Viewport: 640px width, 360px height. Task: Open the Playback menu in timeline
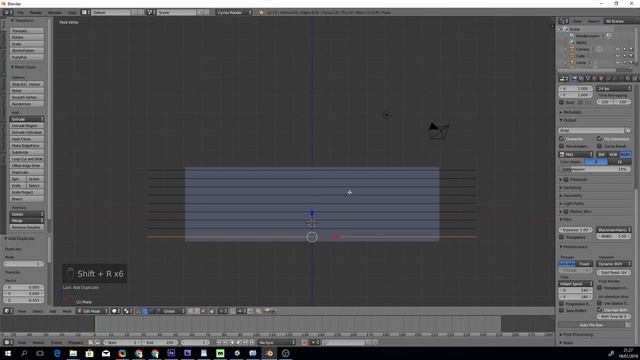click(x=76, y=342)
